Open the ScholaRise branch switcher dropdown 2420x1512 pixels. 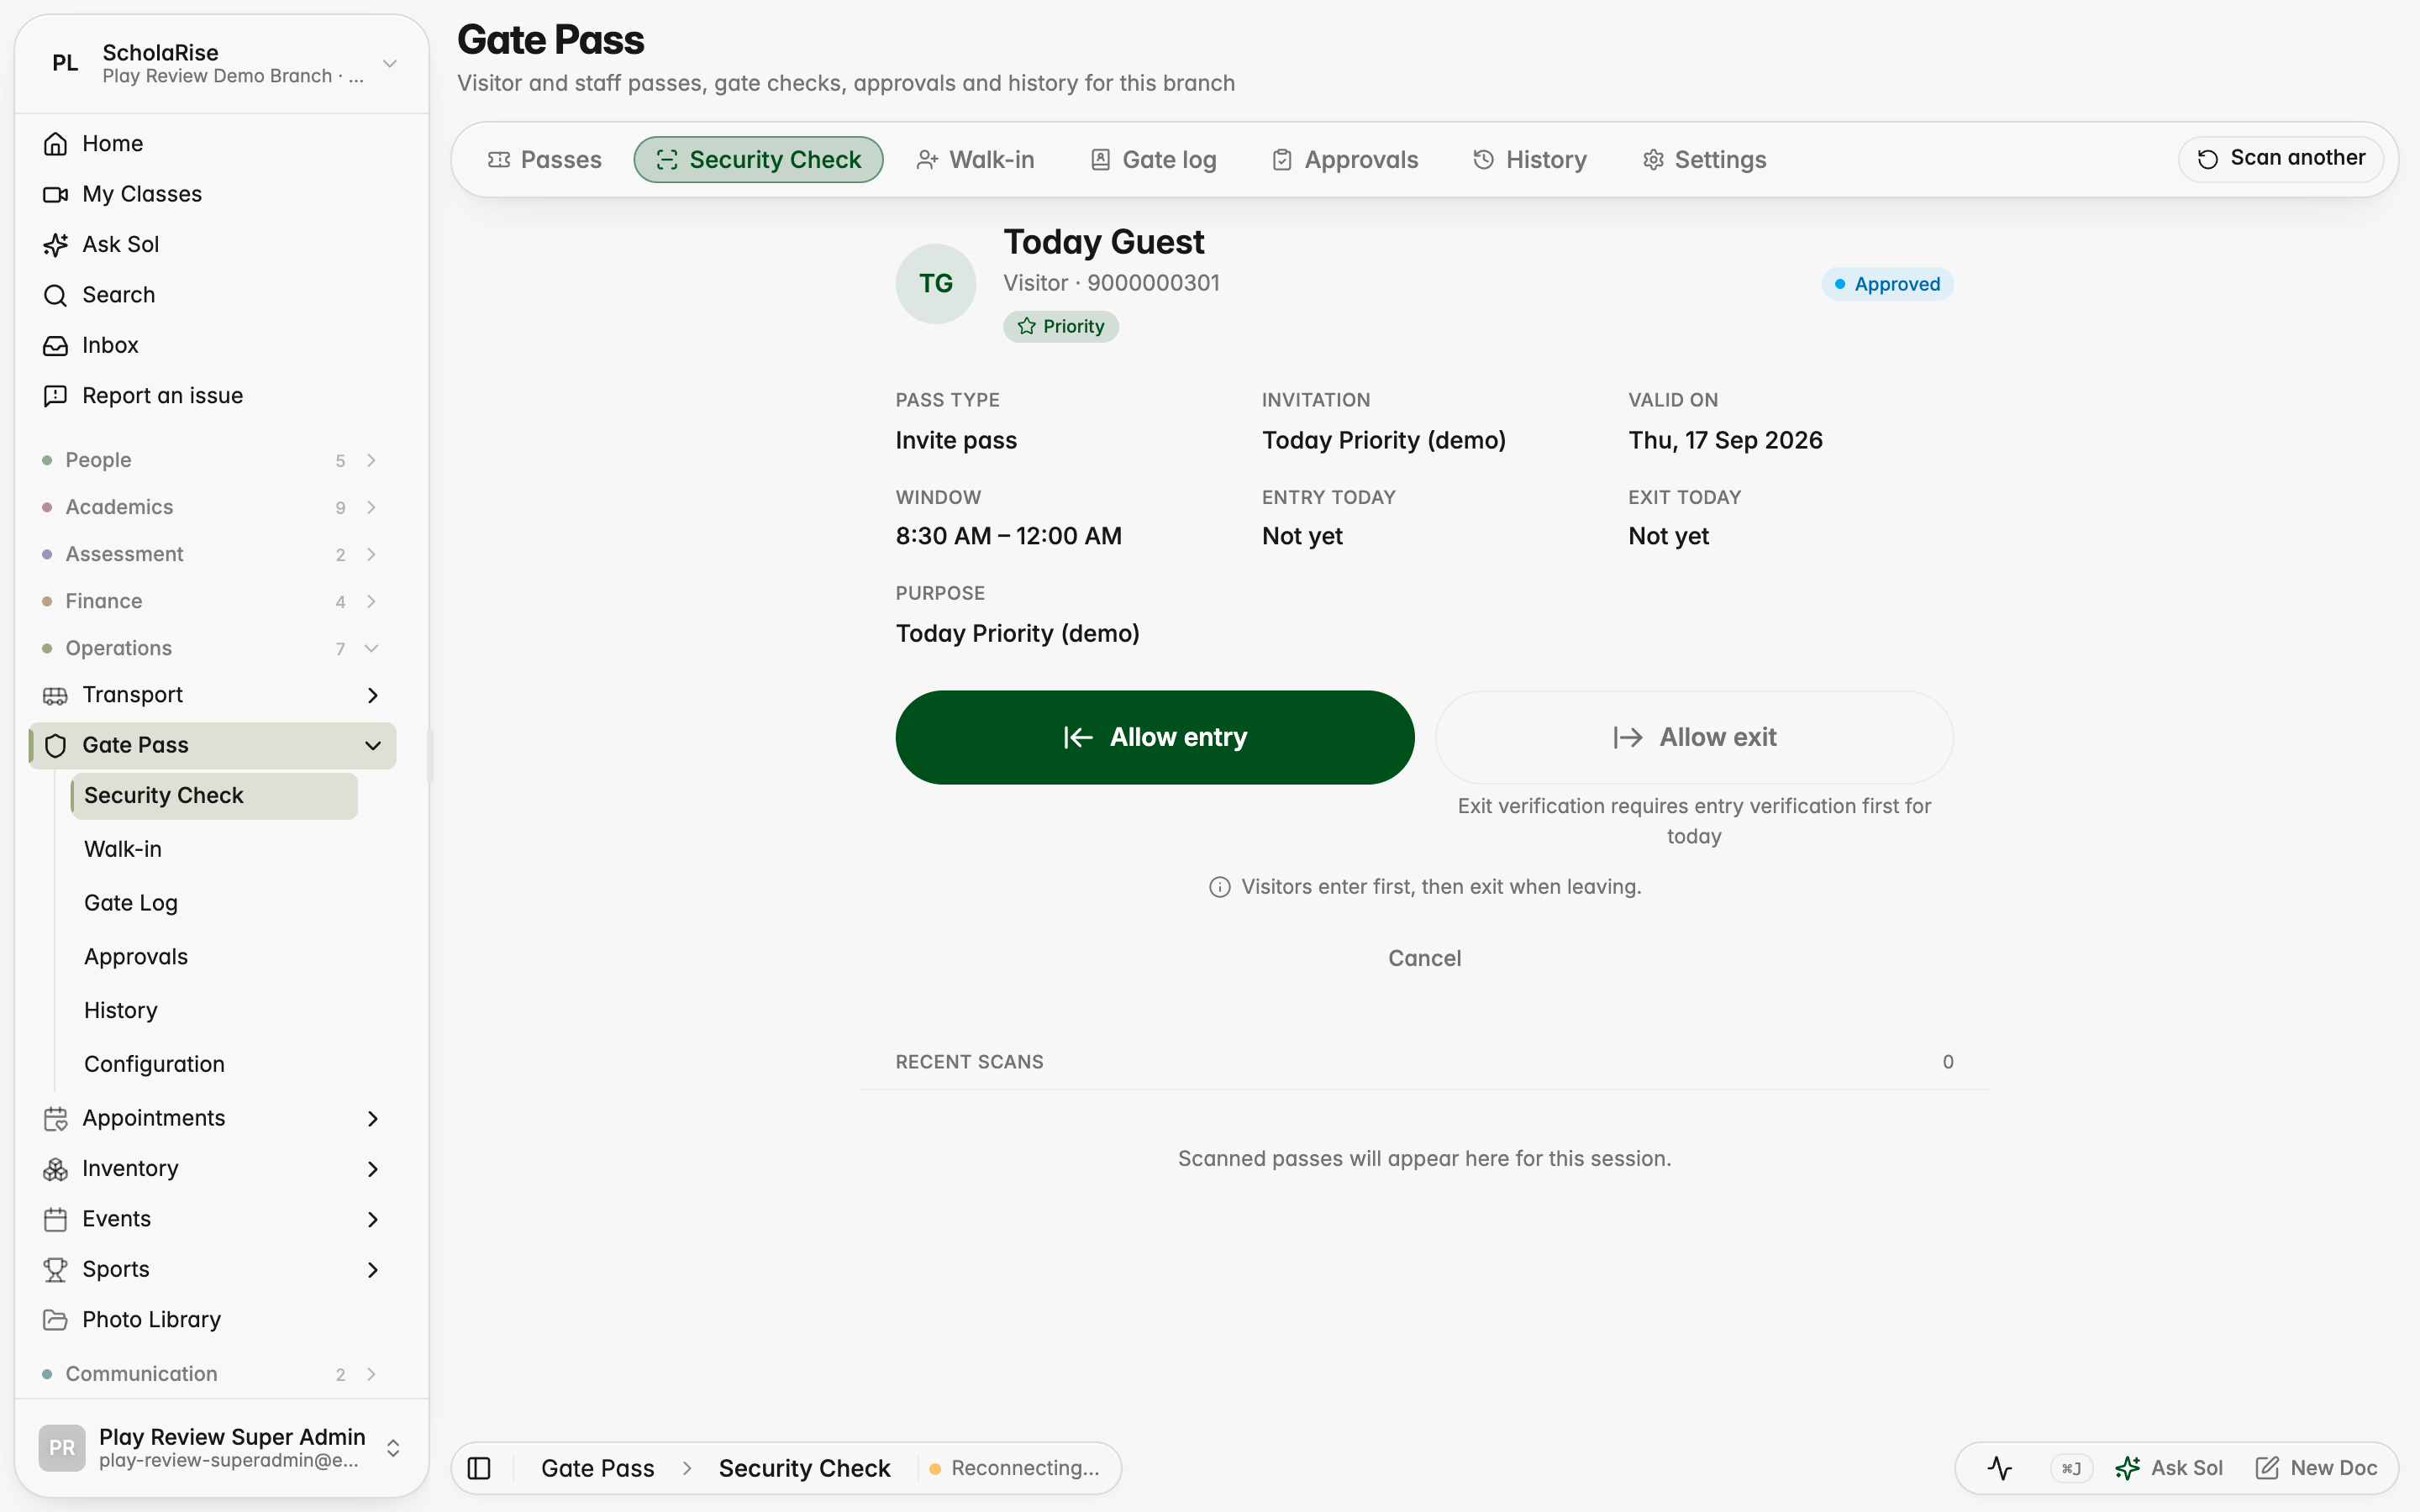coord(222,63)
